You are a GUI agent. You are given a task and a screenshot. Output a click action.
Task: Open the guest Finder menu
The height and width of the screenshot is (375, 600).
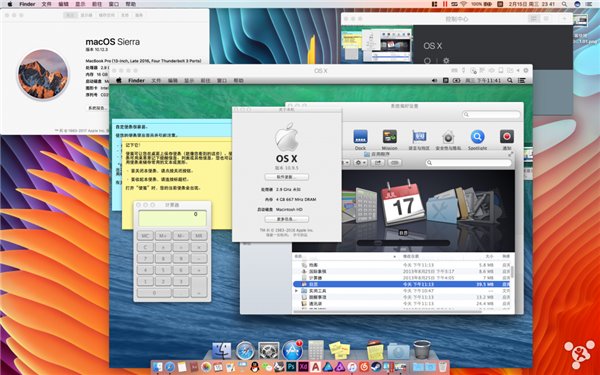click(136, 80)
